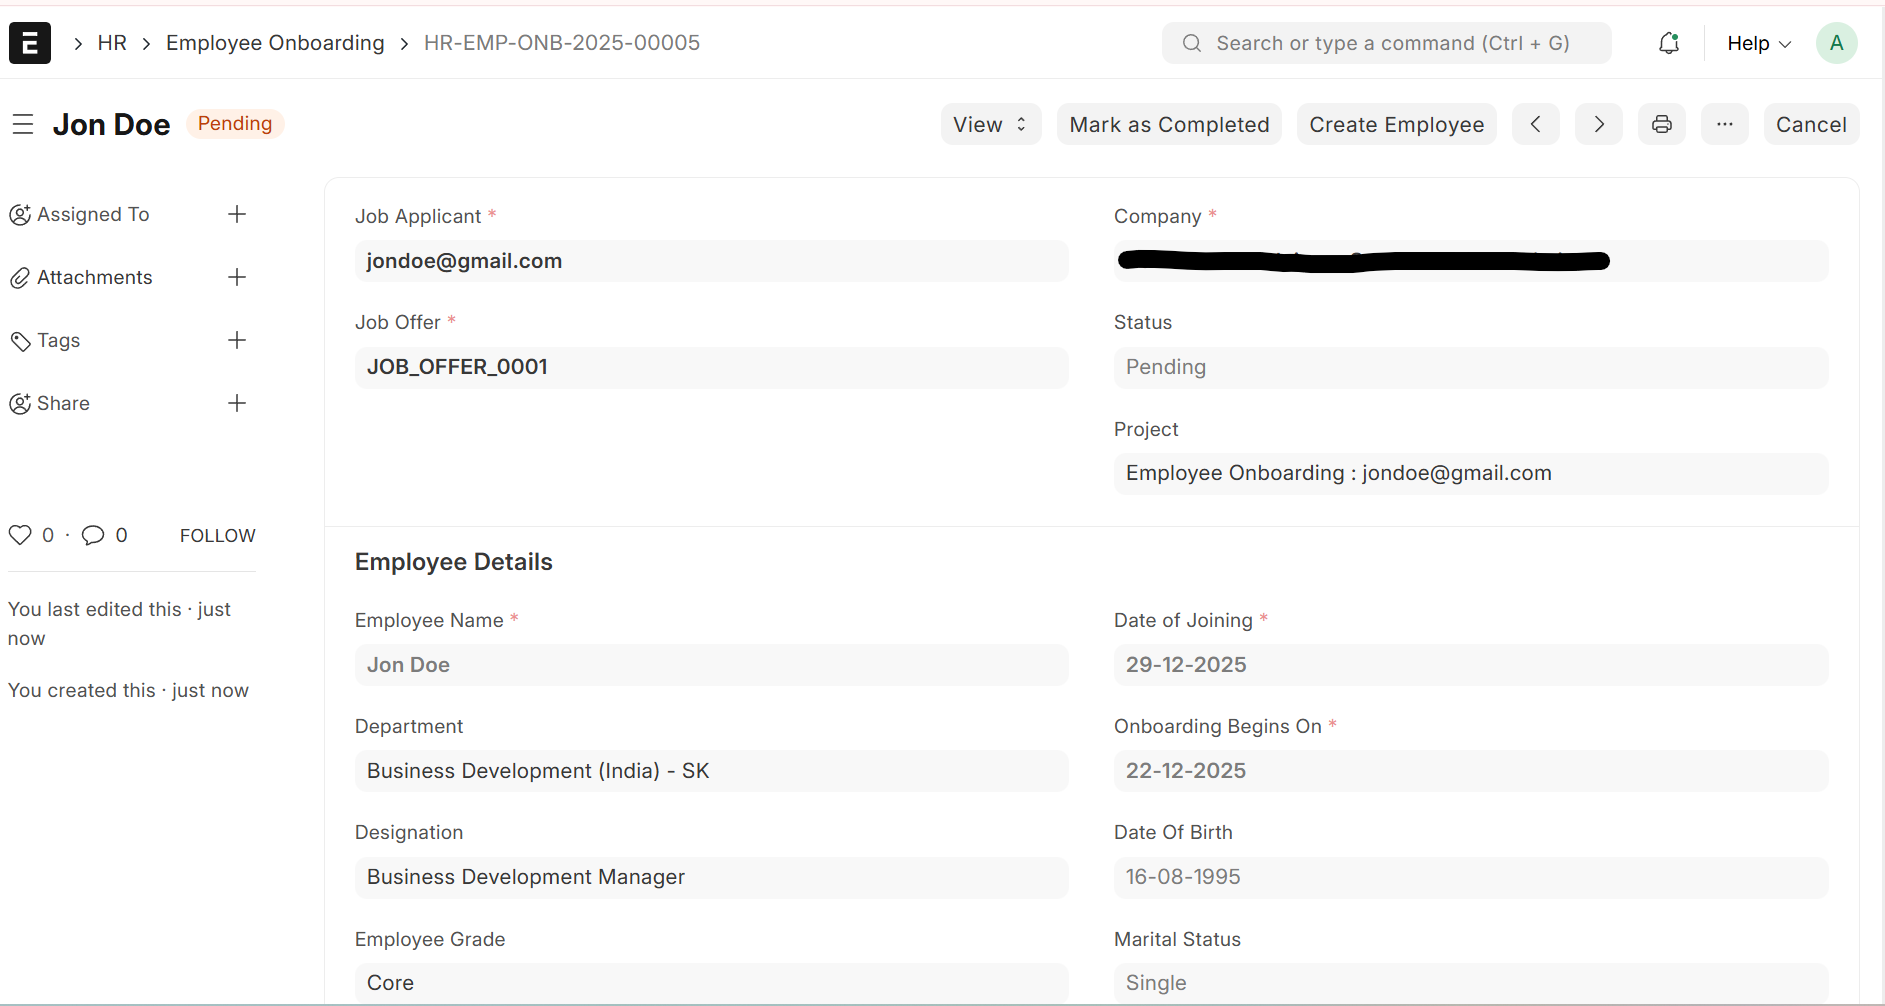Follow this onboarding document
The image size is (1885, 1006).
tap(217, 535)
